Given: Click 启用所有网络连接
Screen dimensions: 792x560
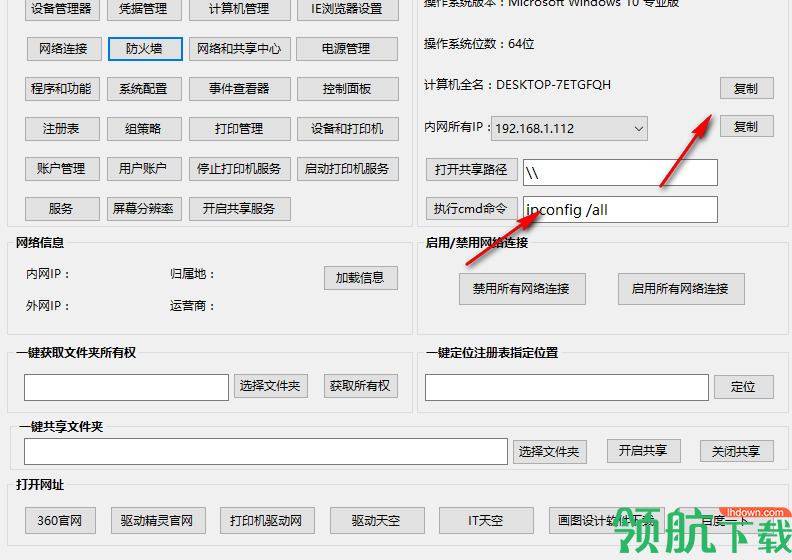Looking at the screenshot, I should pos(681,289).
